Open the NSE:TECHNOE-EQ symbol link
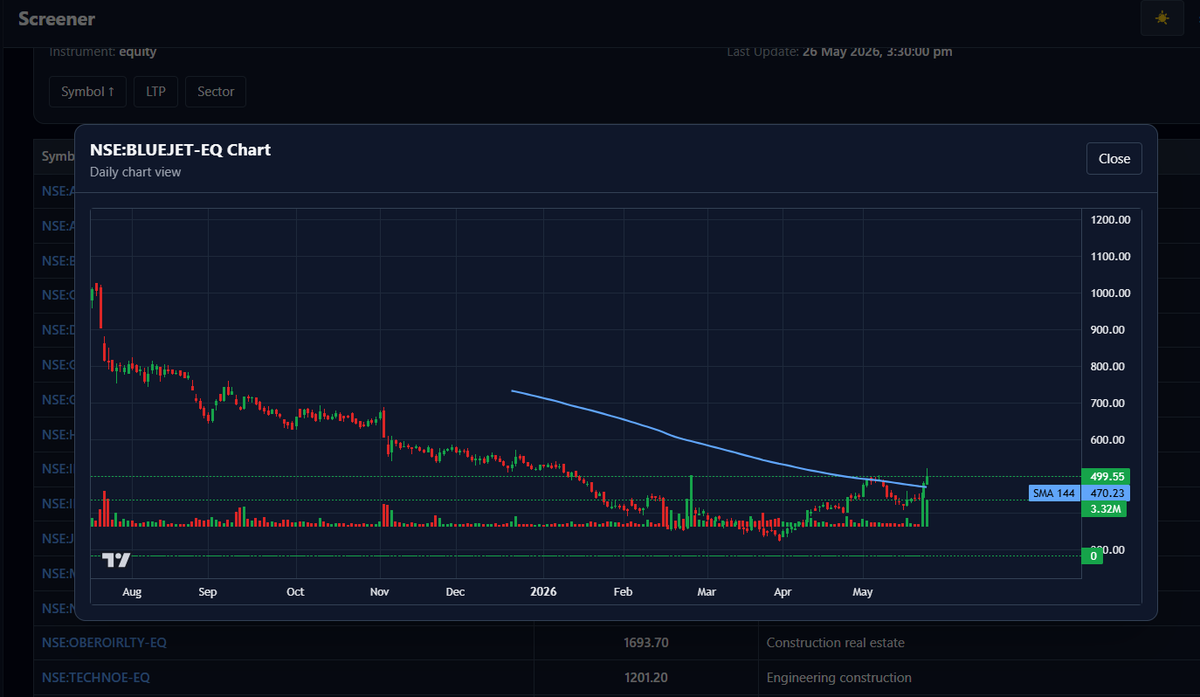The image size is (1200, 697). point(96,677)
